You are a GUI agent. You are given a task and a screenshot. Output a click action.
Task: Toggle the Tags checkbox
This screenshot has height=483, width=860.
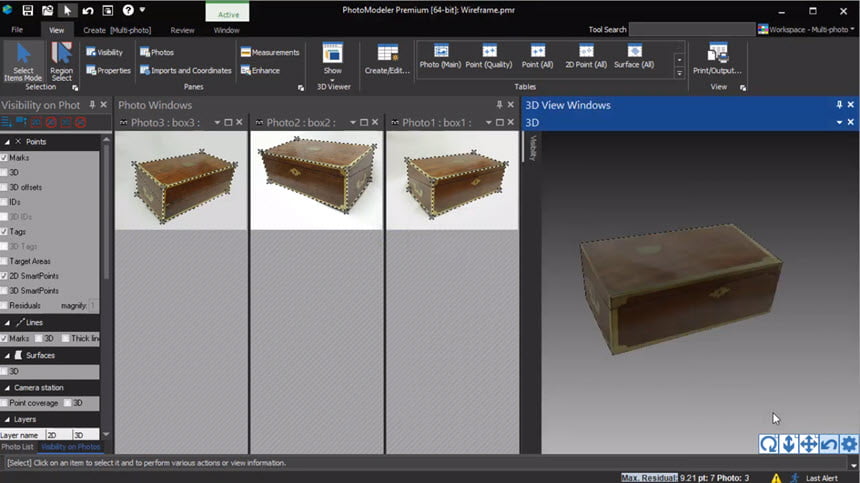(x=4, y=231)
